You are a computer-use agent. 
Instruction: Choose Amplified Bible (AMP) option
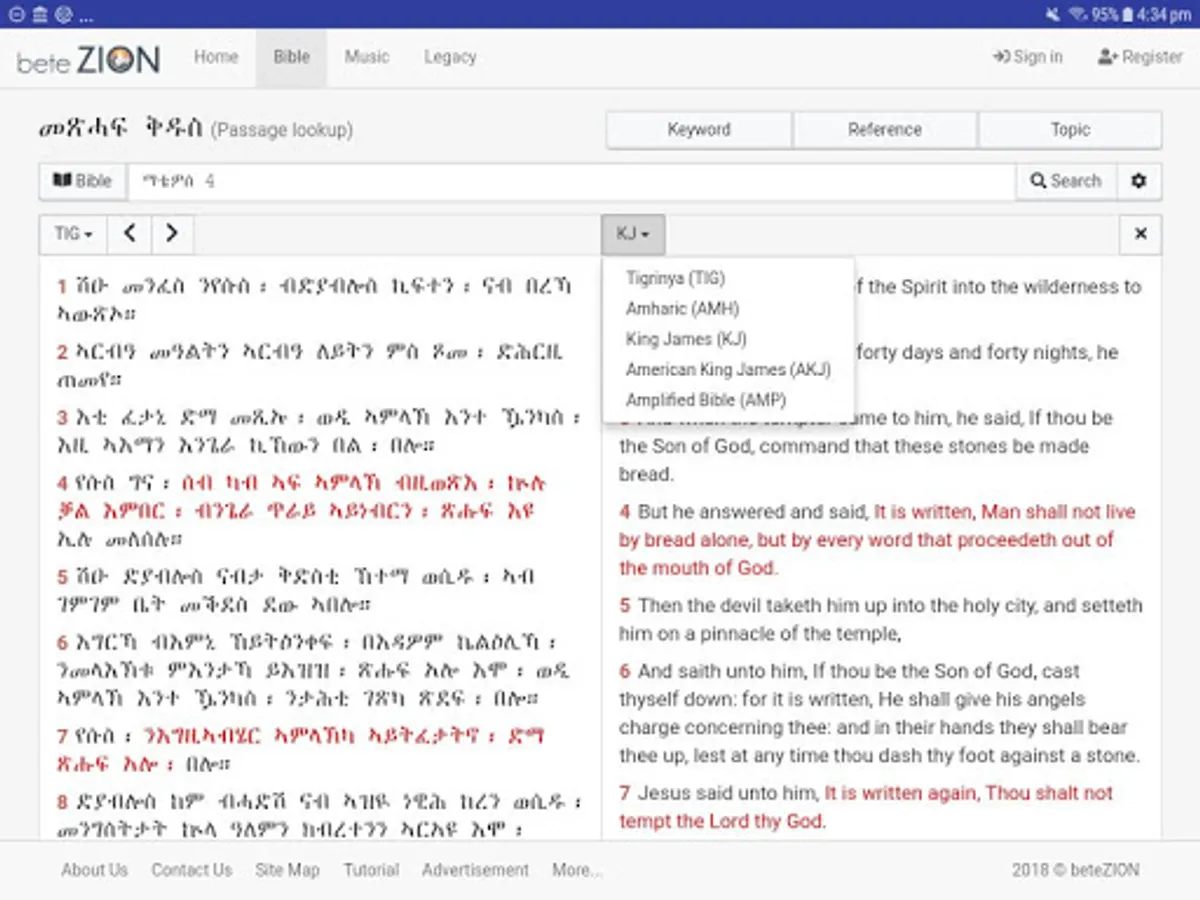(x=705, y=400)
